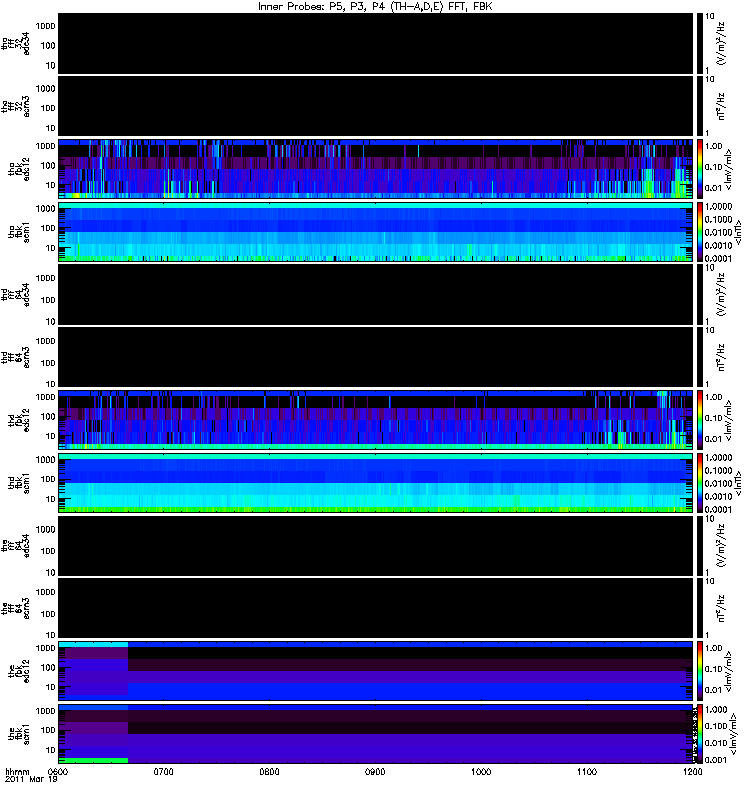Click the "the fff 64 edc34" panel label
750x800 pixels.
pos(15,546)
